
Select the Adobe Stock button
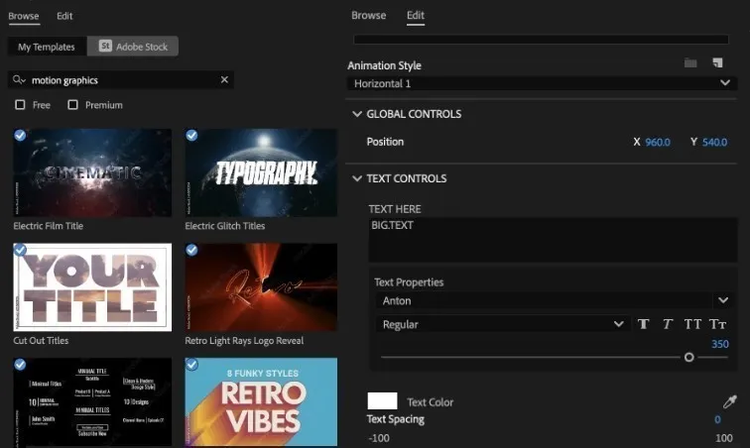click(x=133, y=46)
